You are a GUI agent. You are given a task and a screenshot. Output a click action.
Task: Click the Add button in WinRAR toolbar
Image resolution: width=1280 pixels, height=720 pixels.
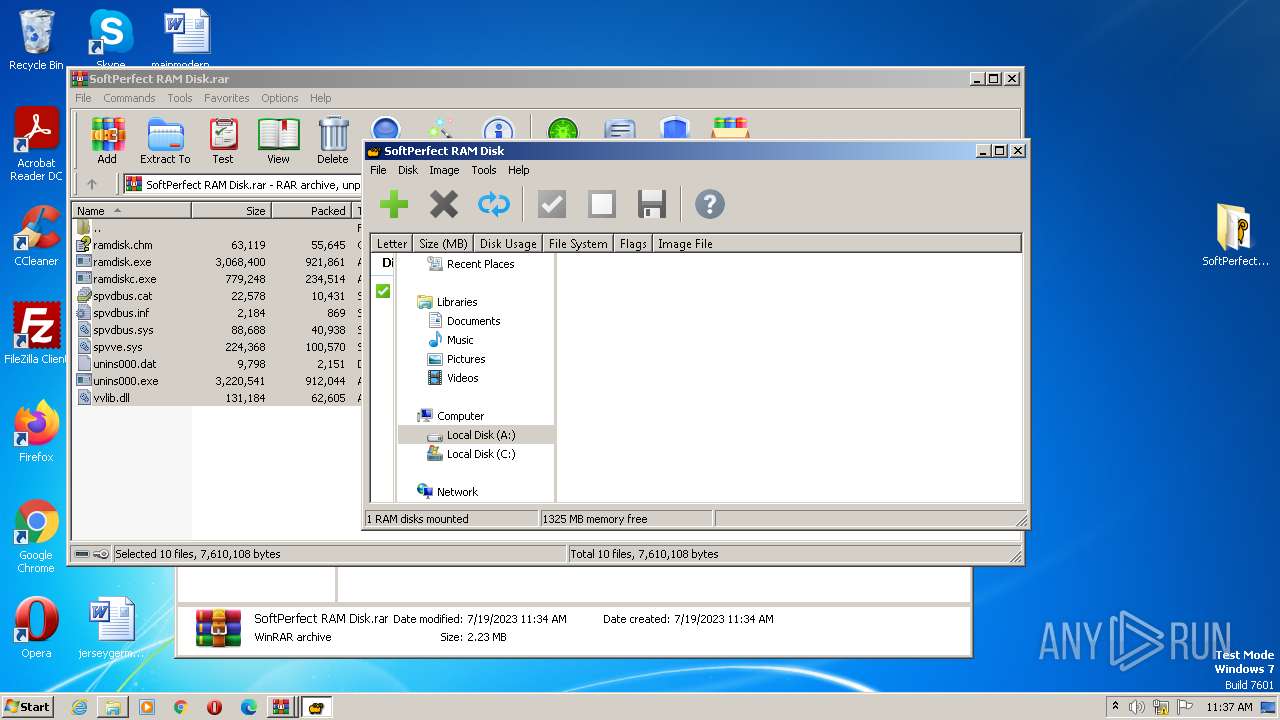107,140
